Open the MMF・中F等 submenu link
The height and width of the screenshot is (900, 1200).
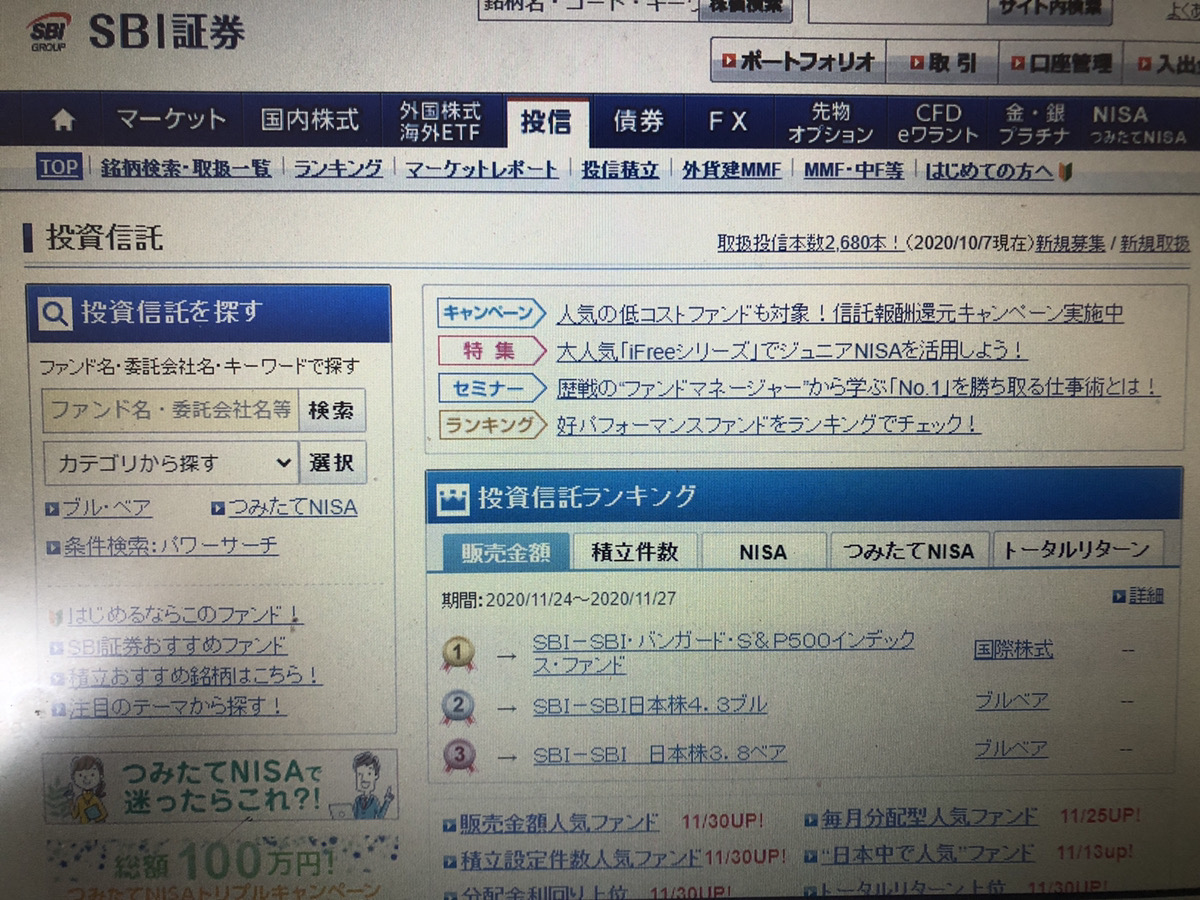tap(853, 171)
